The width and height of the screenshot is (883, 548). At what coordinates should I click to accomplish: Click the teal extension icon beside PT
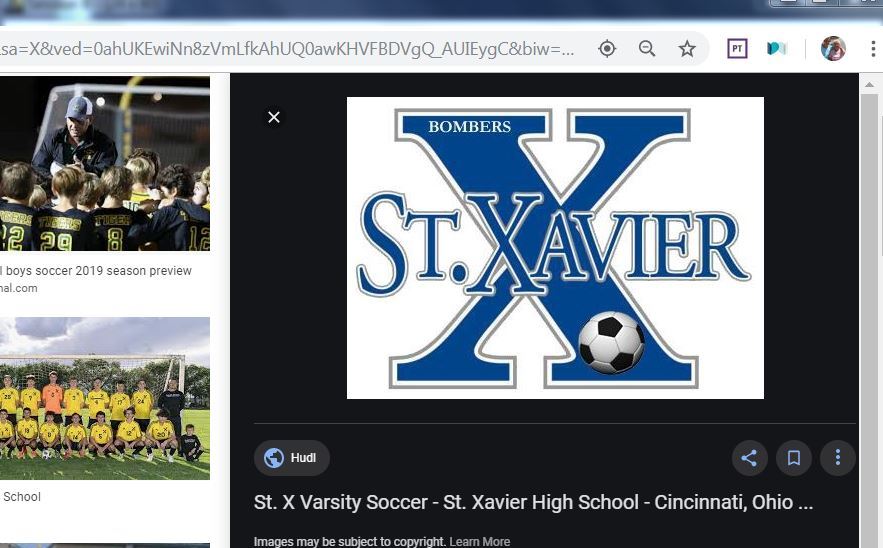777,49
